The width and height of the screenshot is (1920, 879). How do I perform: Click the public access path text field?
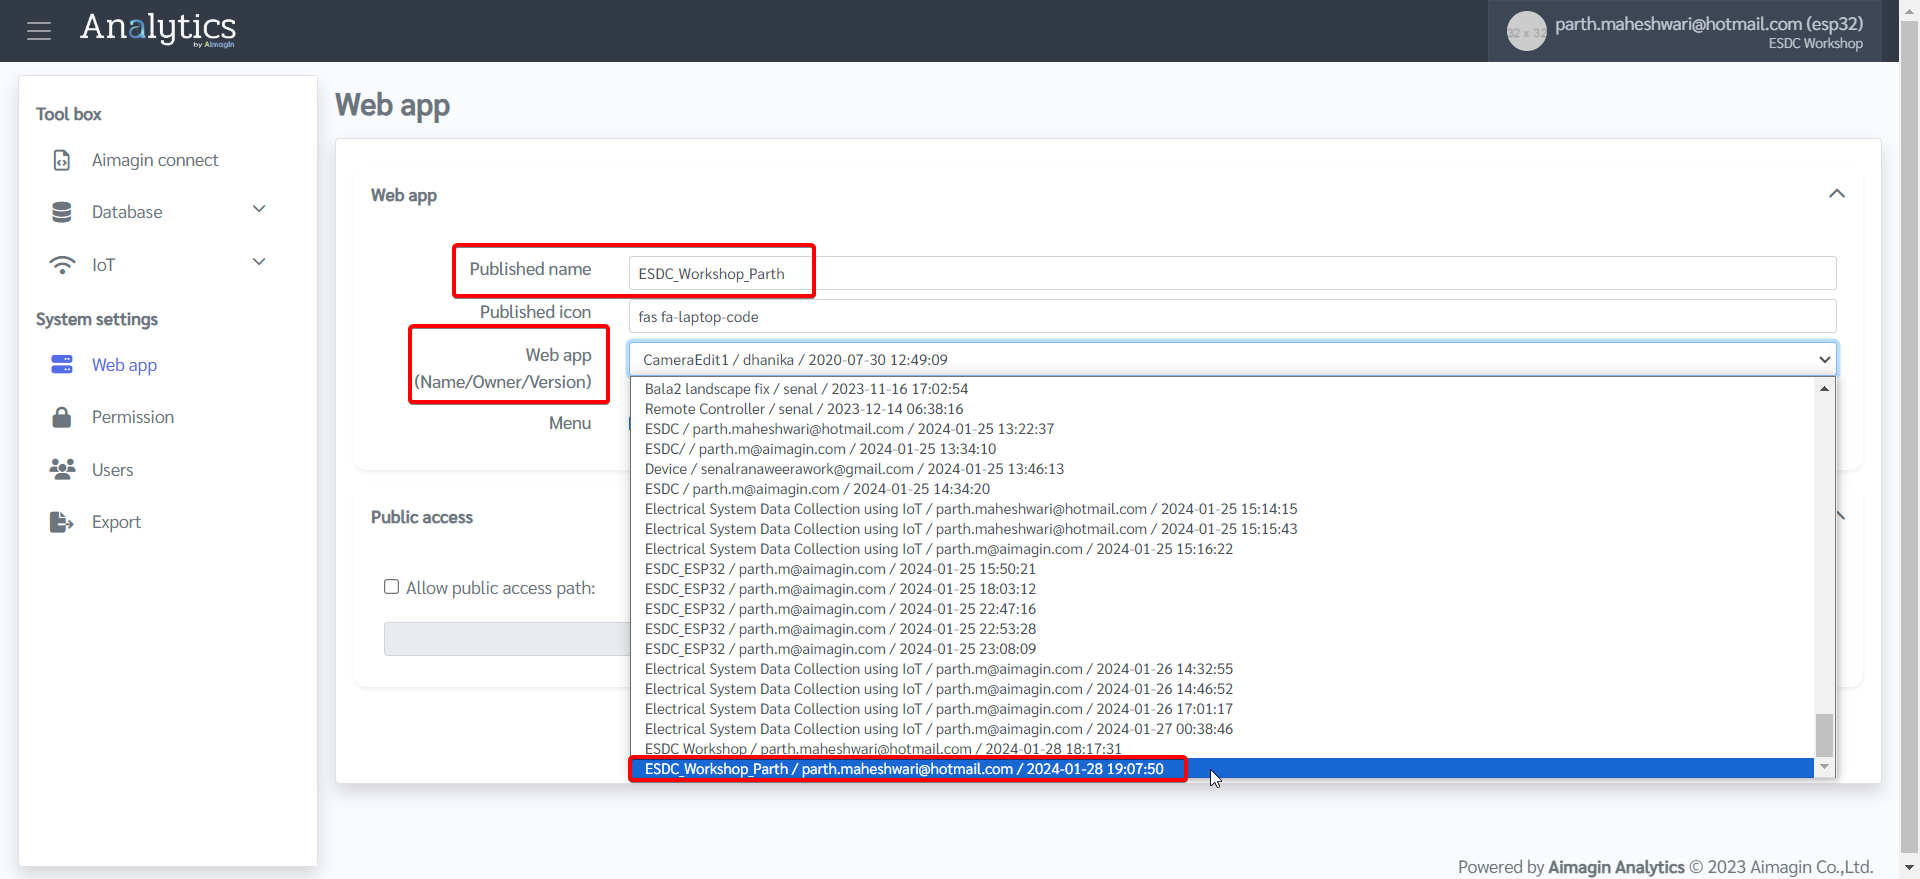pyautogui.click(x=507, y=639)
